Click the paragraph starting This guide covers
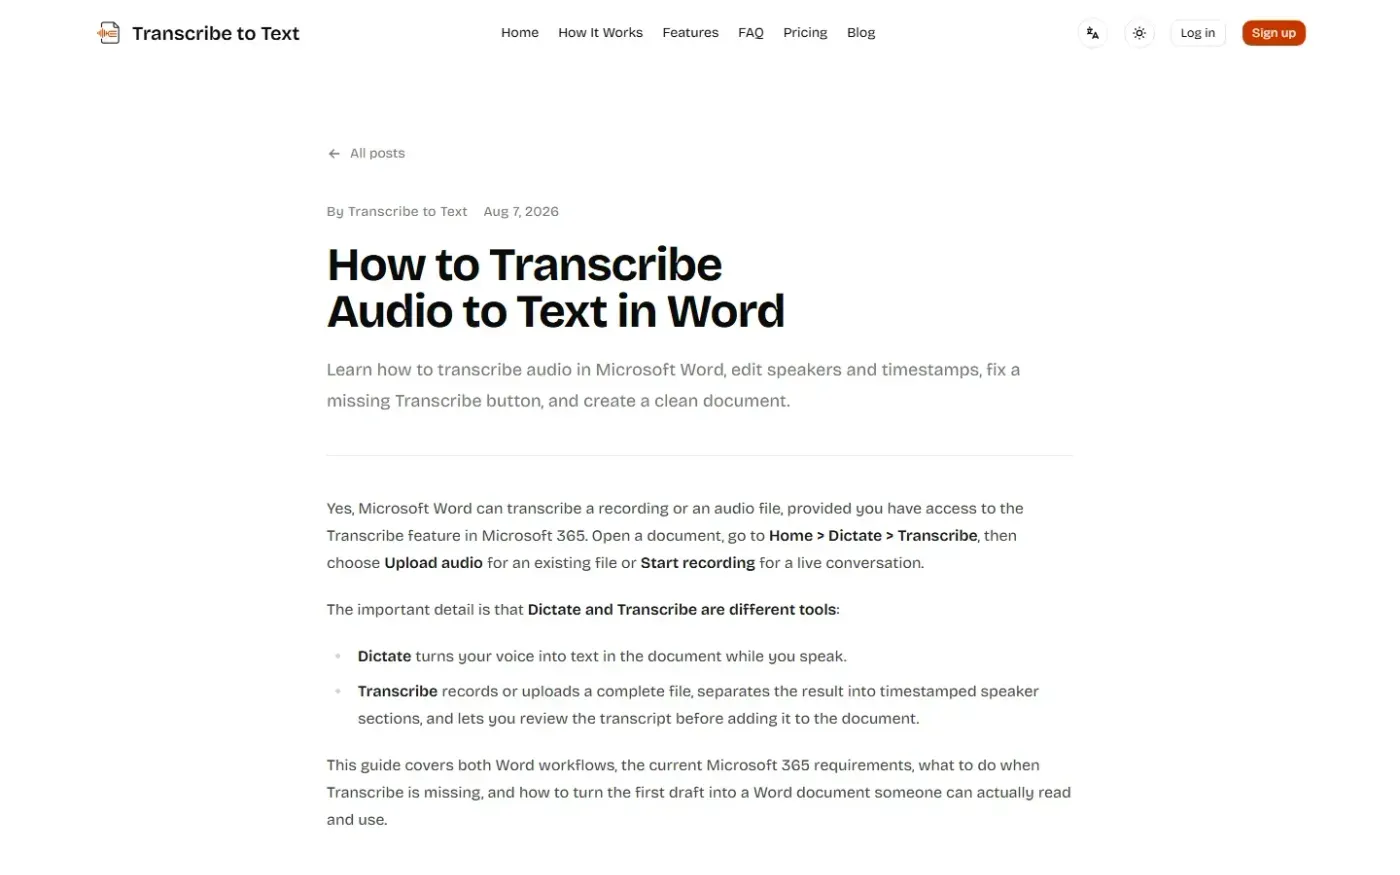Viewport: 1400px width, 875px height. tap(699, 793)
